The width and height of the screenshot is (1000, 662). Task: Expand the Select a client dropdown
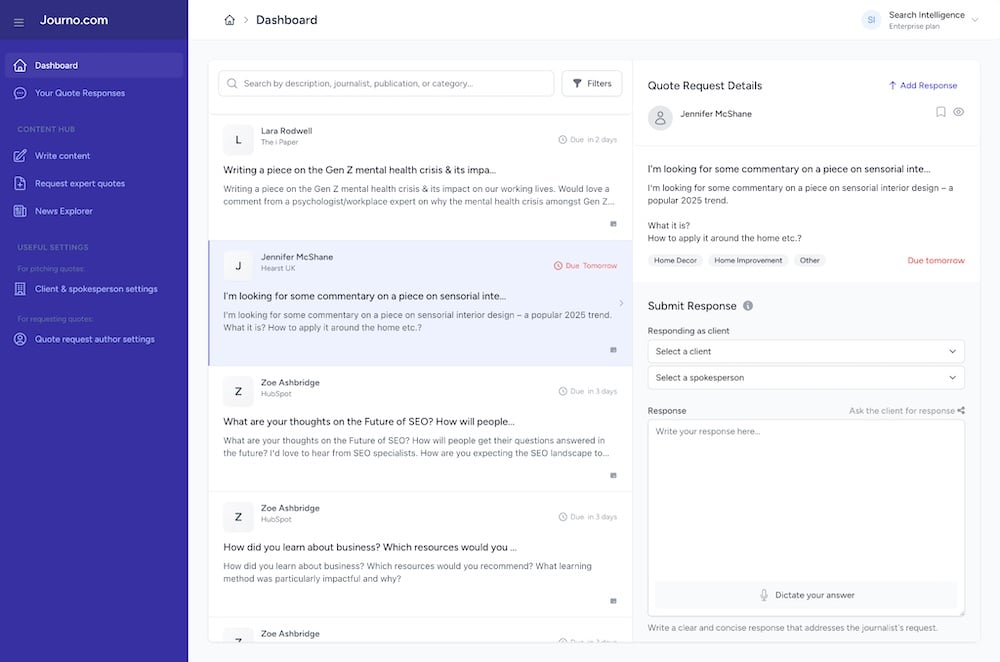pyautogui.click(x=806, y=352)
